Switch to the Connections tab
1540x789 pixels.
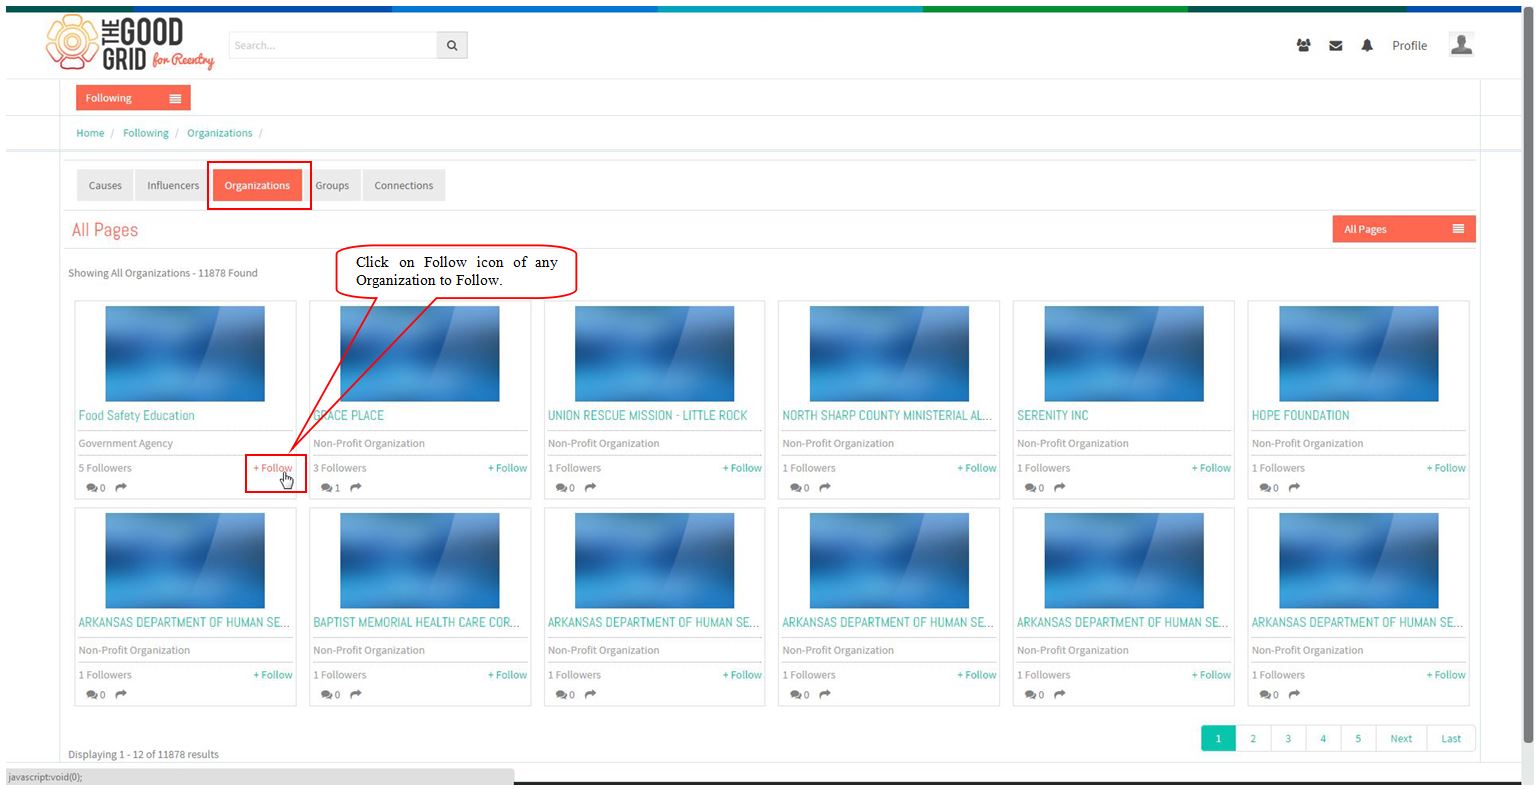point(404,185)
